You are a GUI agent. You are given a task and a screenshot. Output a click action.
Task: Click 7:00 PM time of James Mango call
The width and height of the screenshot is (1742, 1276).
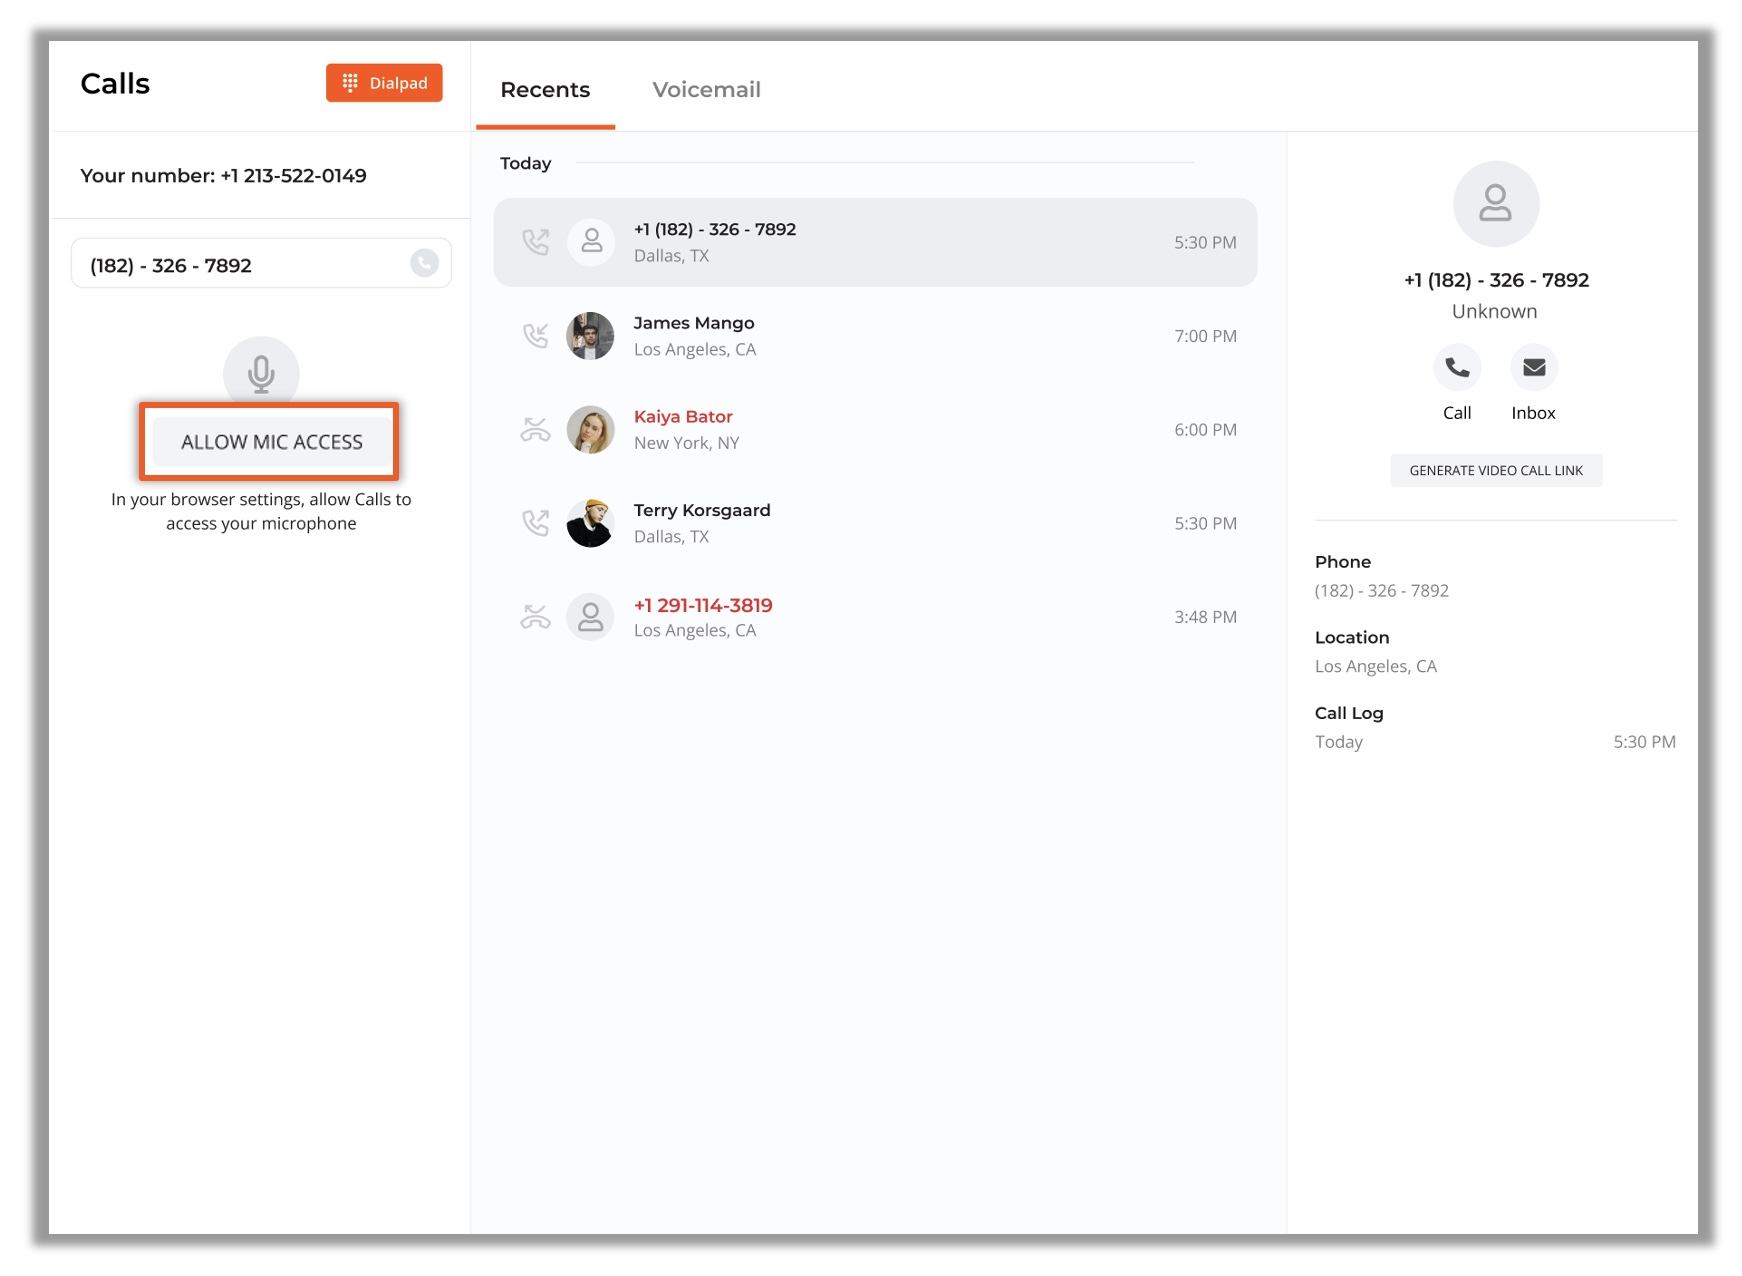(1205, 336)
